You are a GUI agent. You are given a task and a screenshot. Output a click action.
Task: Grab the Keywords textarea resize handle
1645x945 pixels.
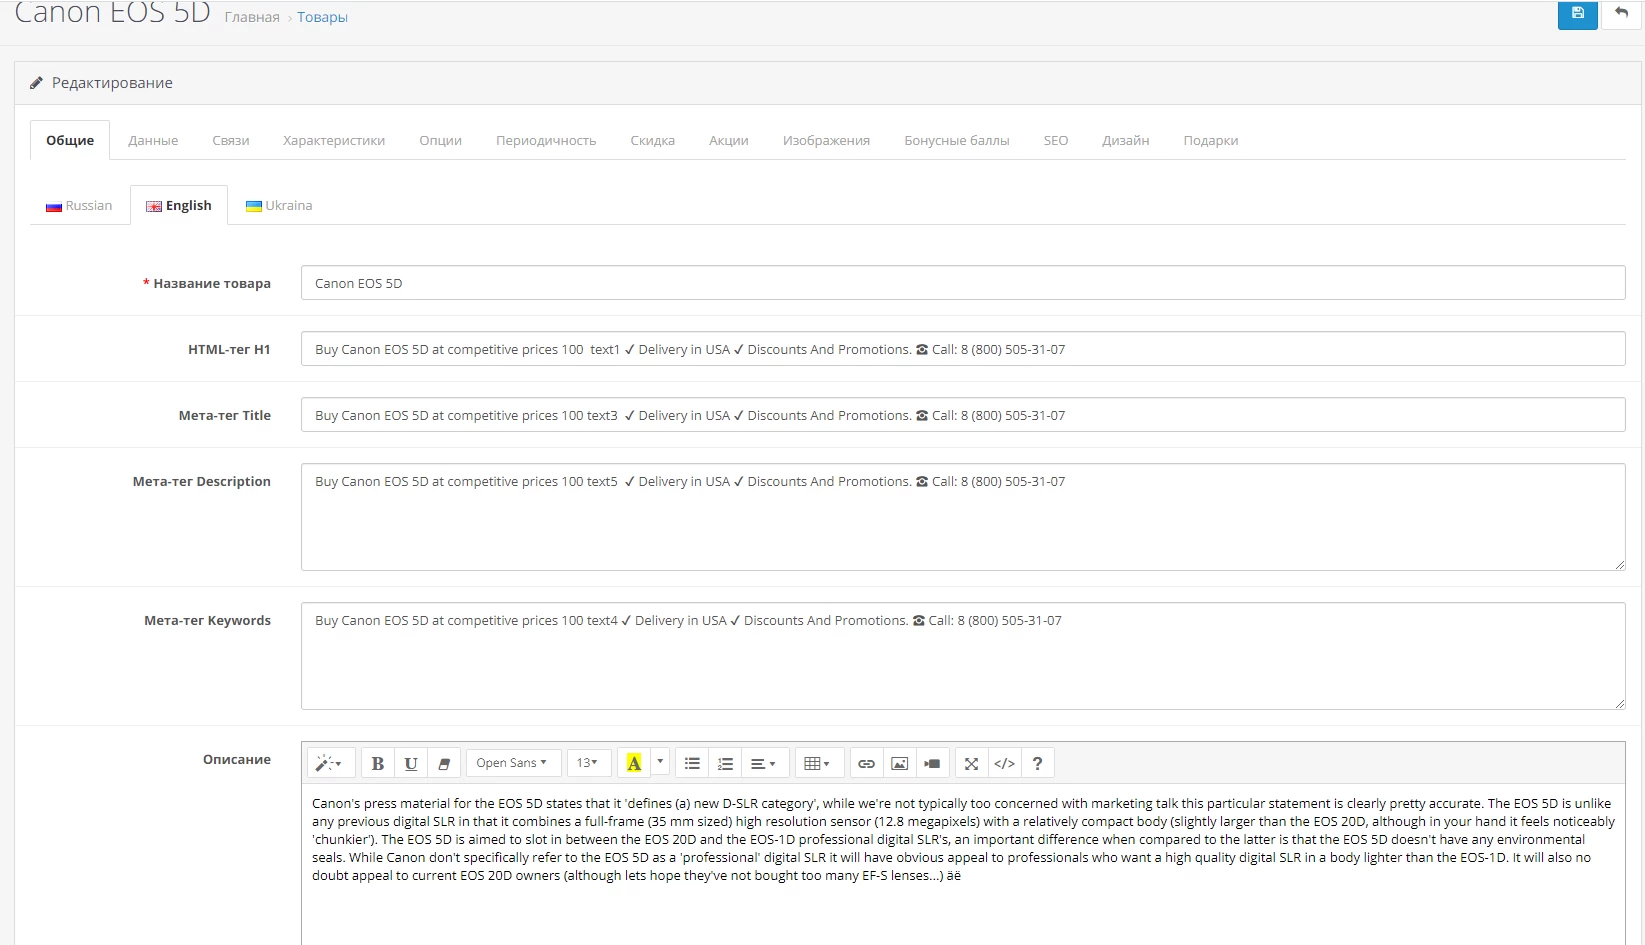1620,704
